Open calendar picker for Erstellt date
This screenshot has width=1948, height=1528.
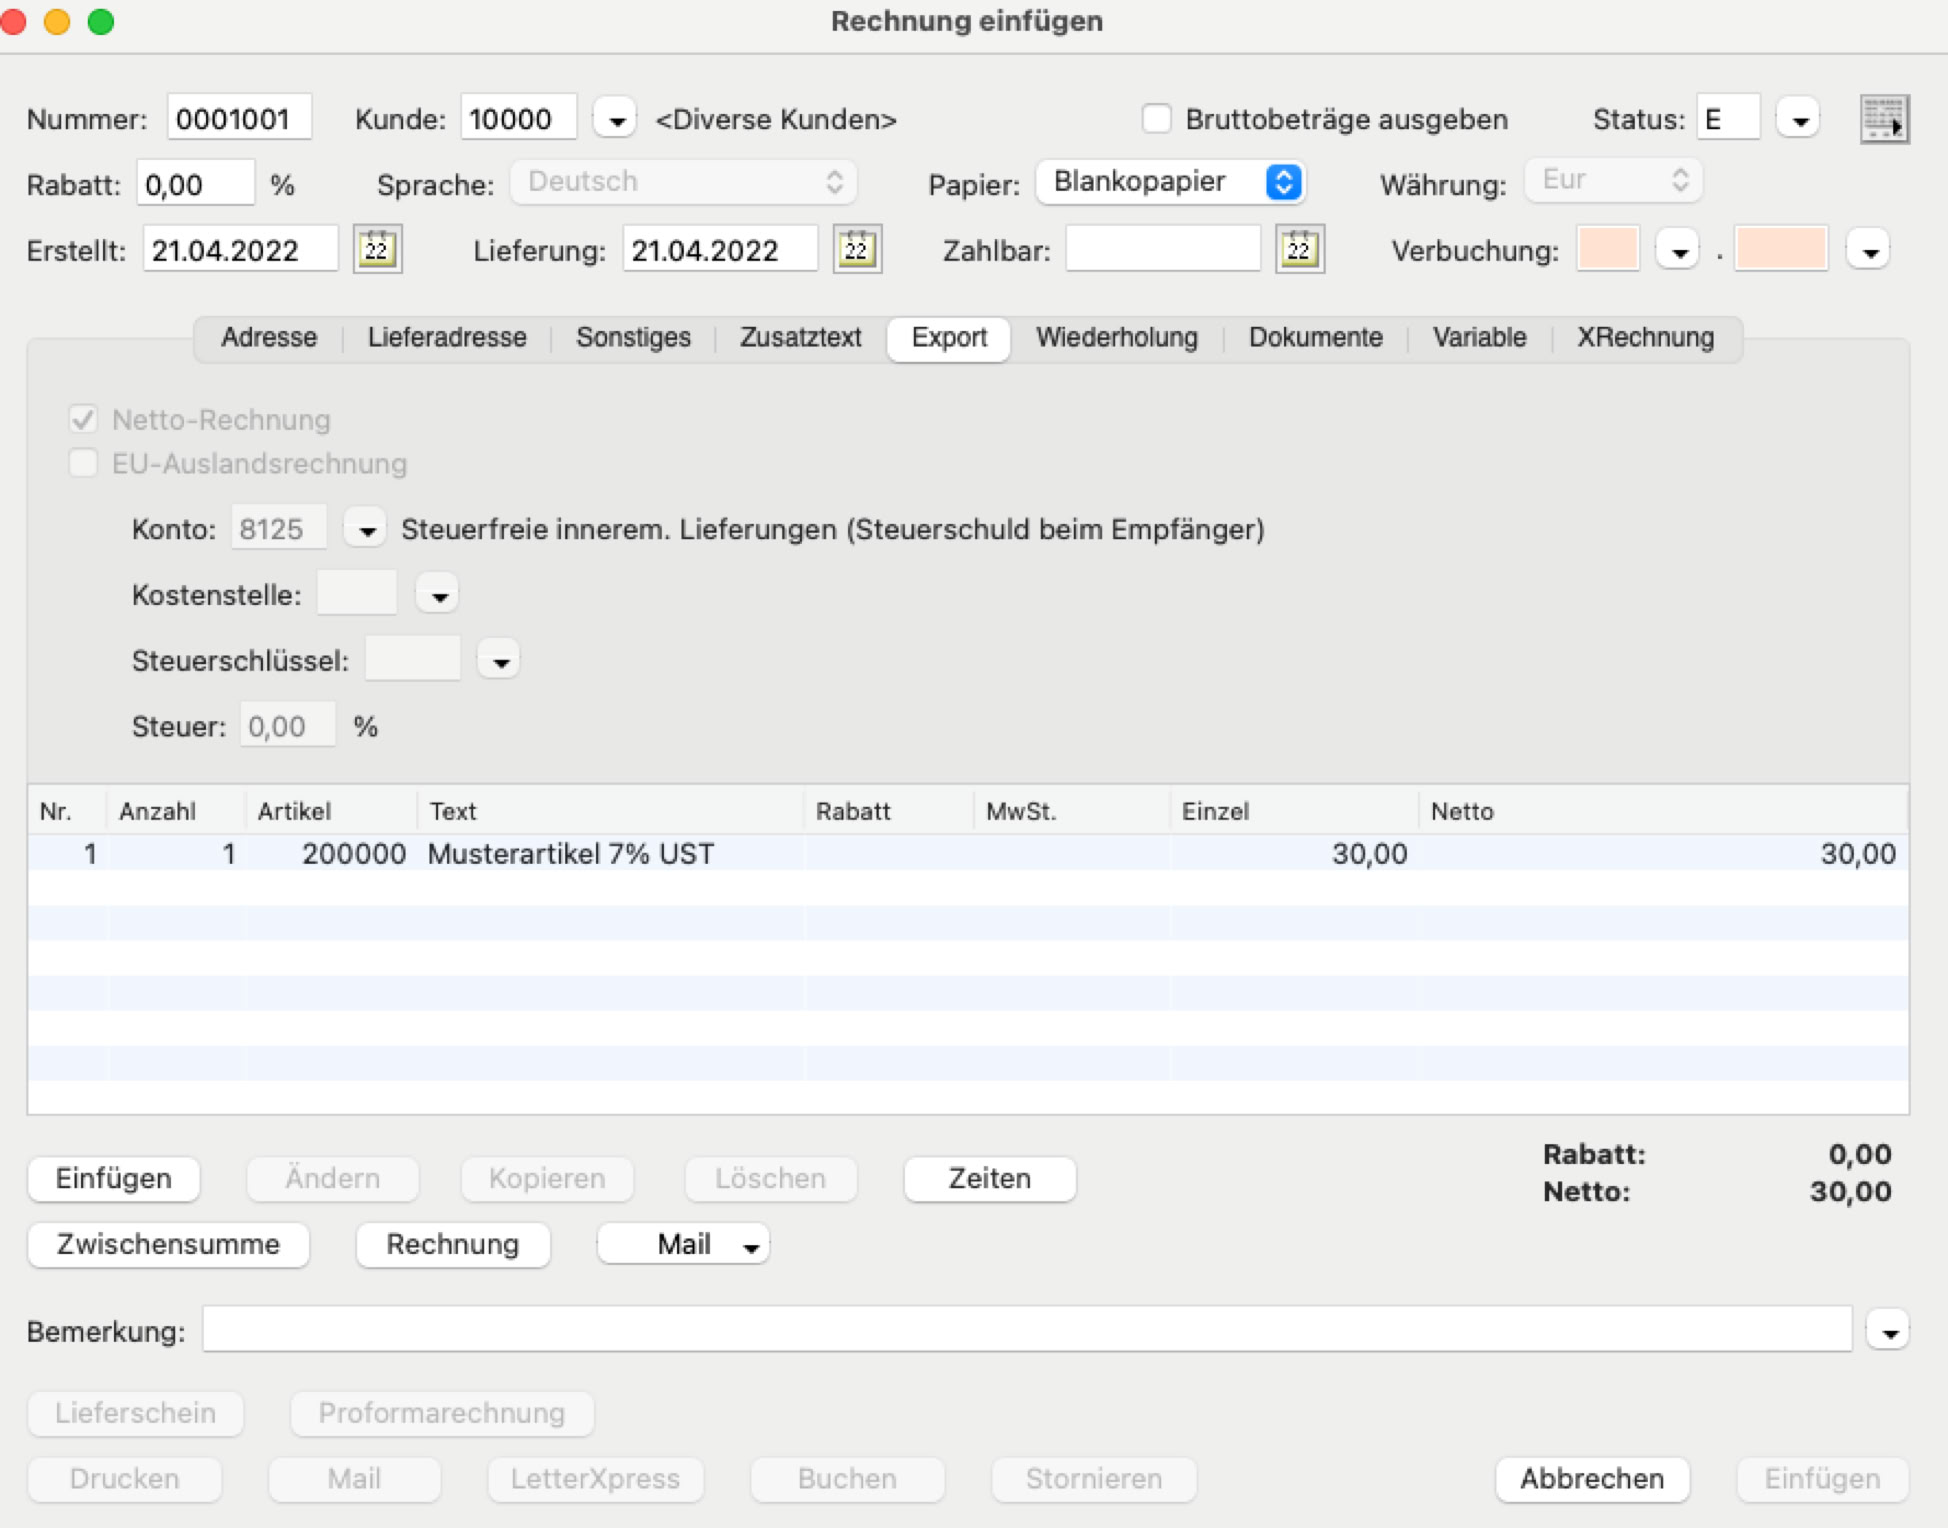coord(377,249)
